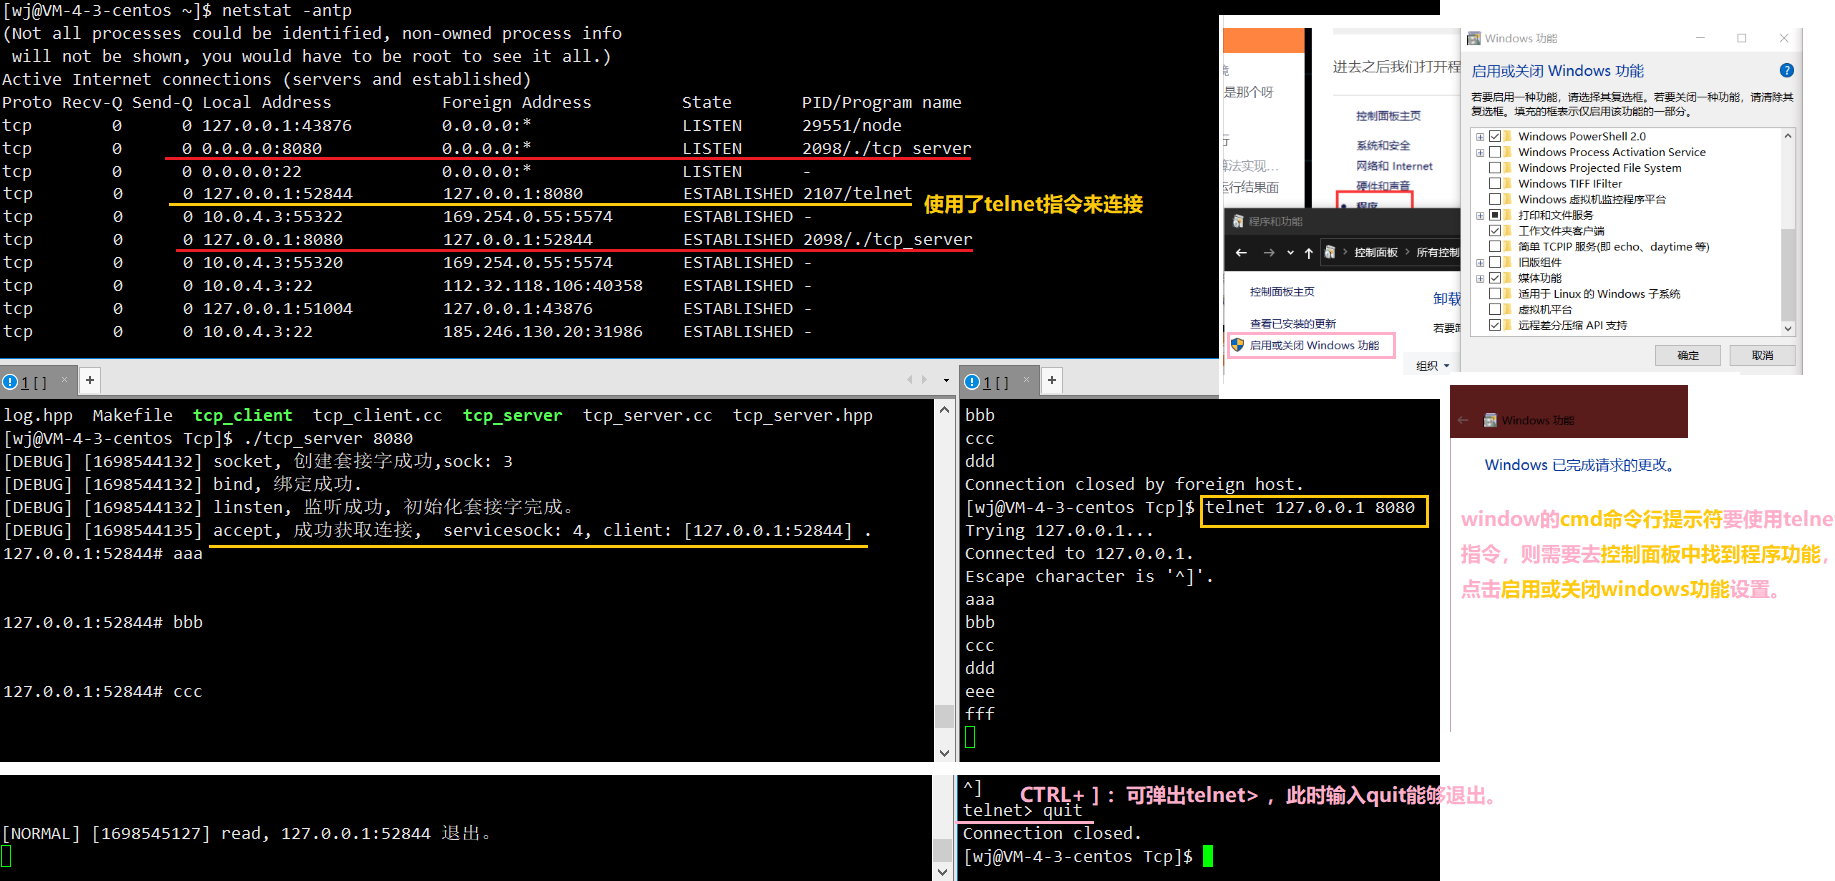Click the shield icon beside 启用或关闭 Windows 功能

tap(1237, 345)
